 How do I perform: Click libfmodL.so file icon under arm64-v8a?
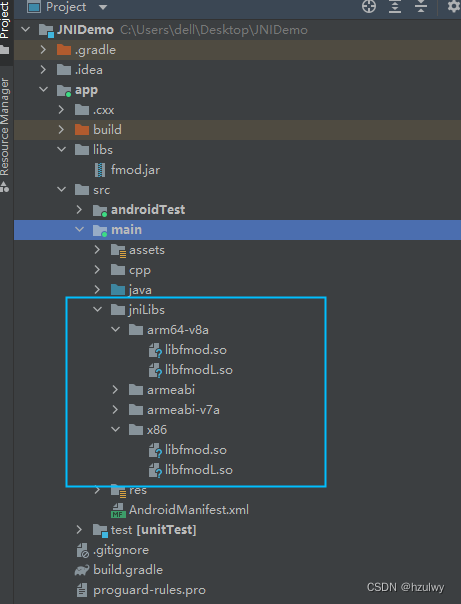tap(155, 371)
